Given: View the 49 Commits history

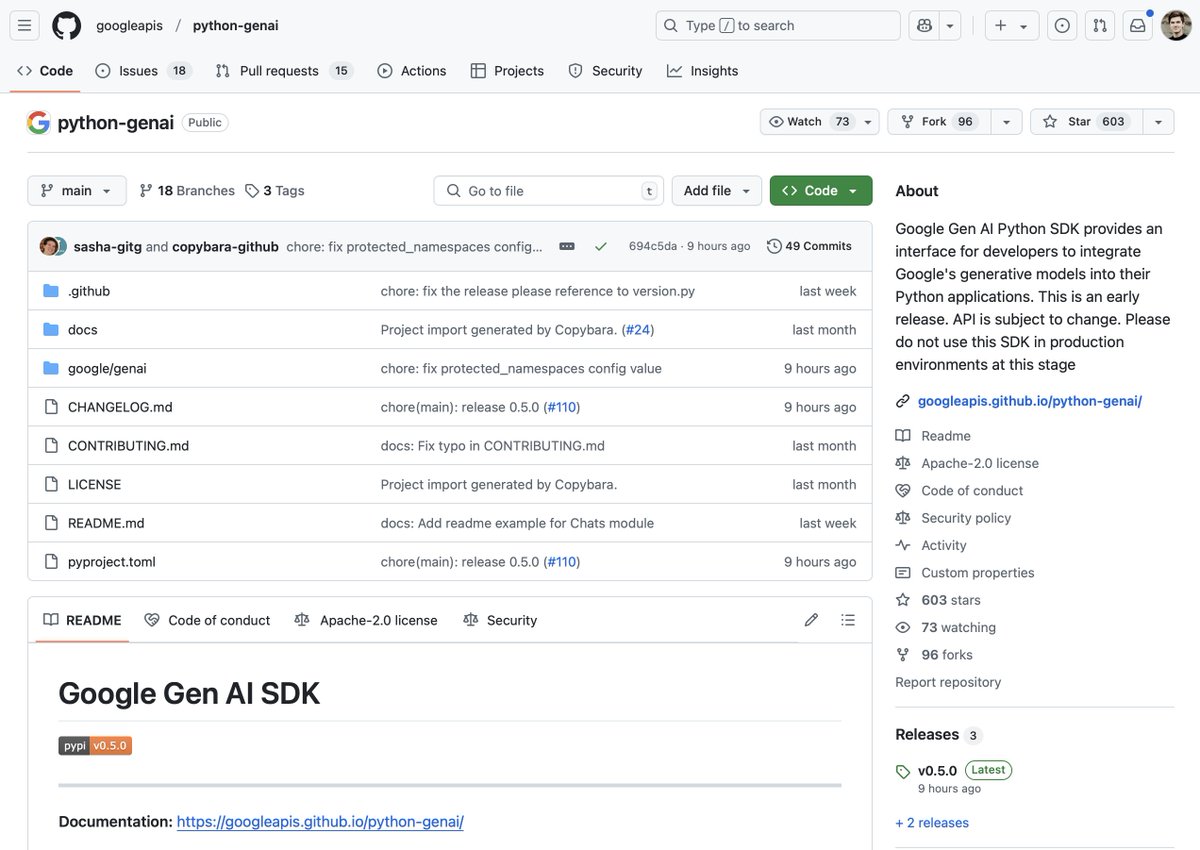Looking at the screenshot, I should click(x=809, y=246).
